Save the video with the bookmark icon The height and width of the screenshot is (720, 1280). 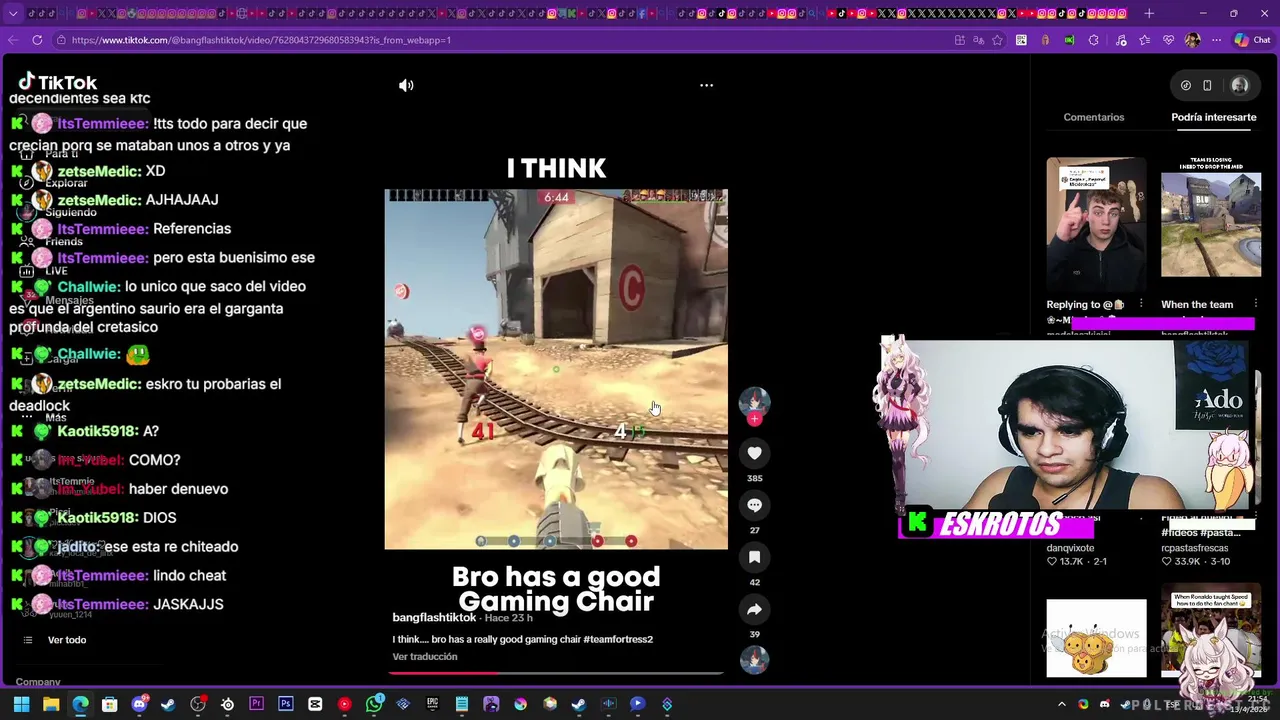coord(755,557)
